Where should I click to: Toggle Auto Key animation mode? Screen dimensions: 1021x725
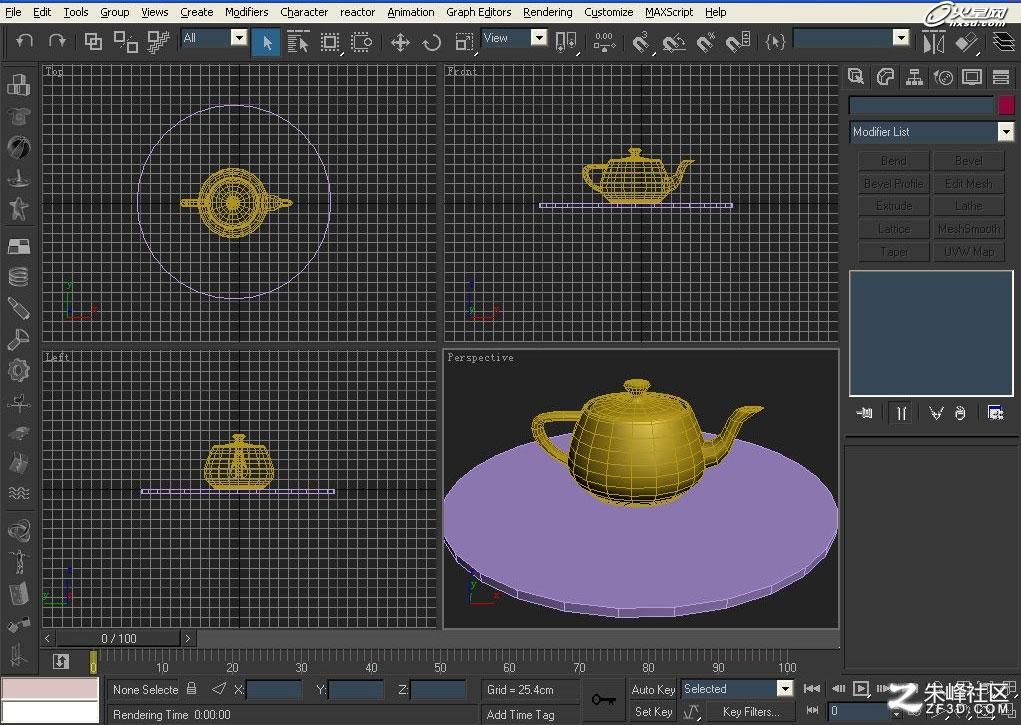click(x=652, y=689)
